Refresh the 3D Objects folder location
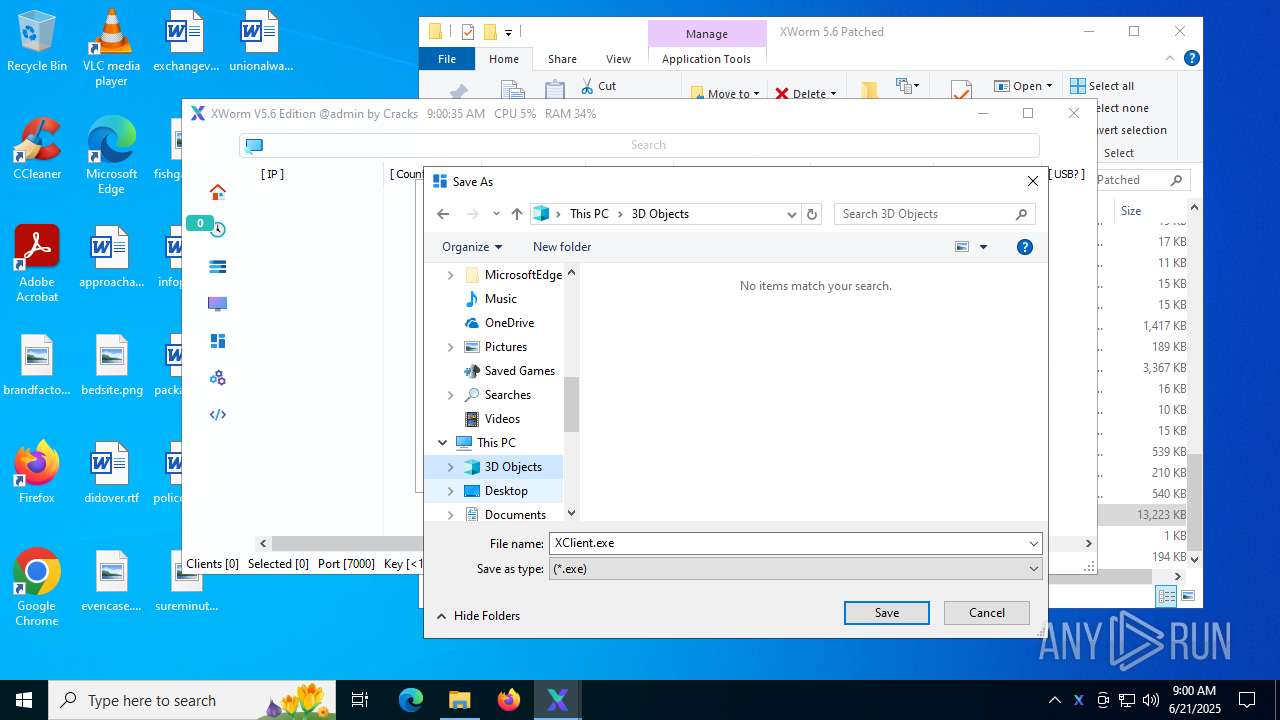The height and width of the screenshot is (720, 1280). pos(812,214)
